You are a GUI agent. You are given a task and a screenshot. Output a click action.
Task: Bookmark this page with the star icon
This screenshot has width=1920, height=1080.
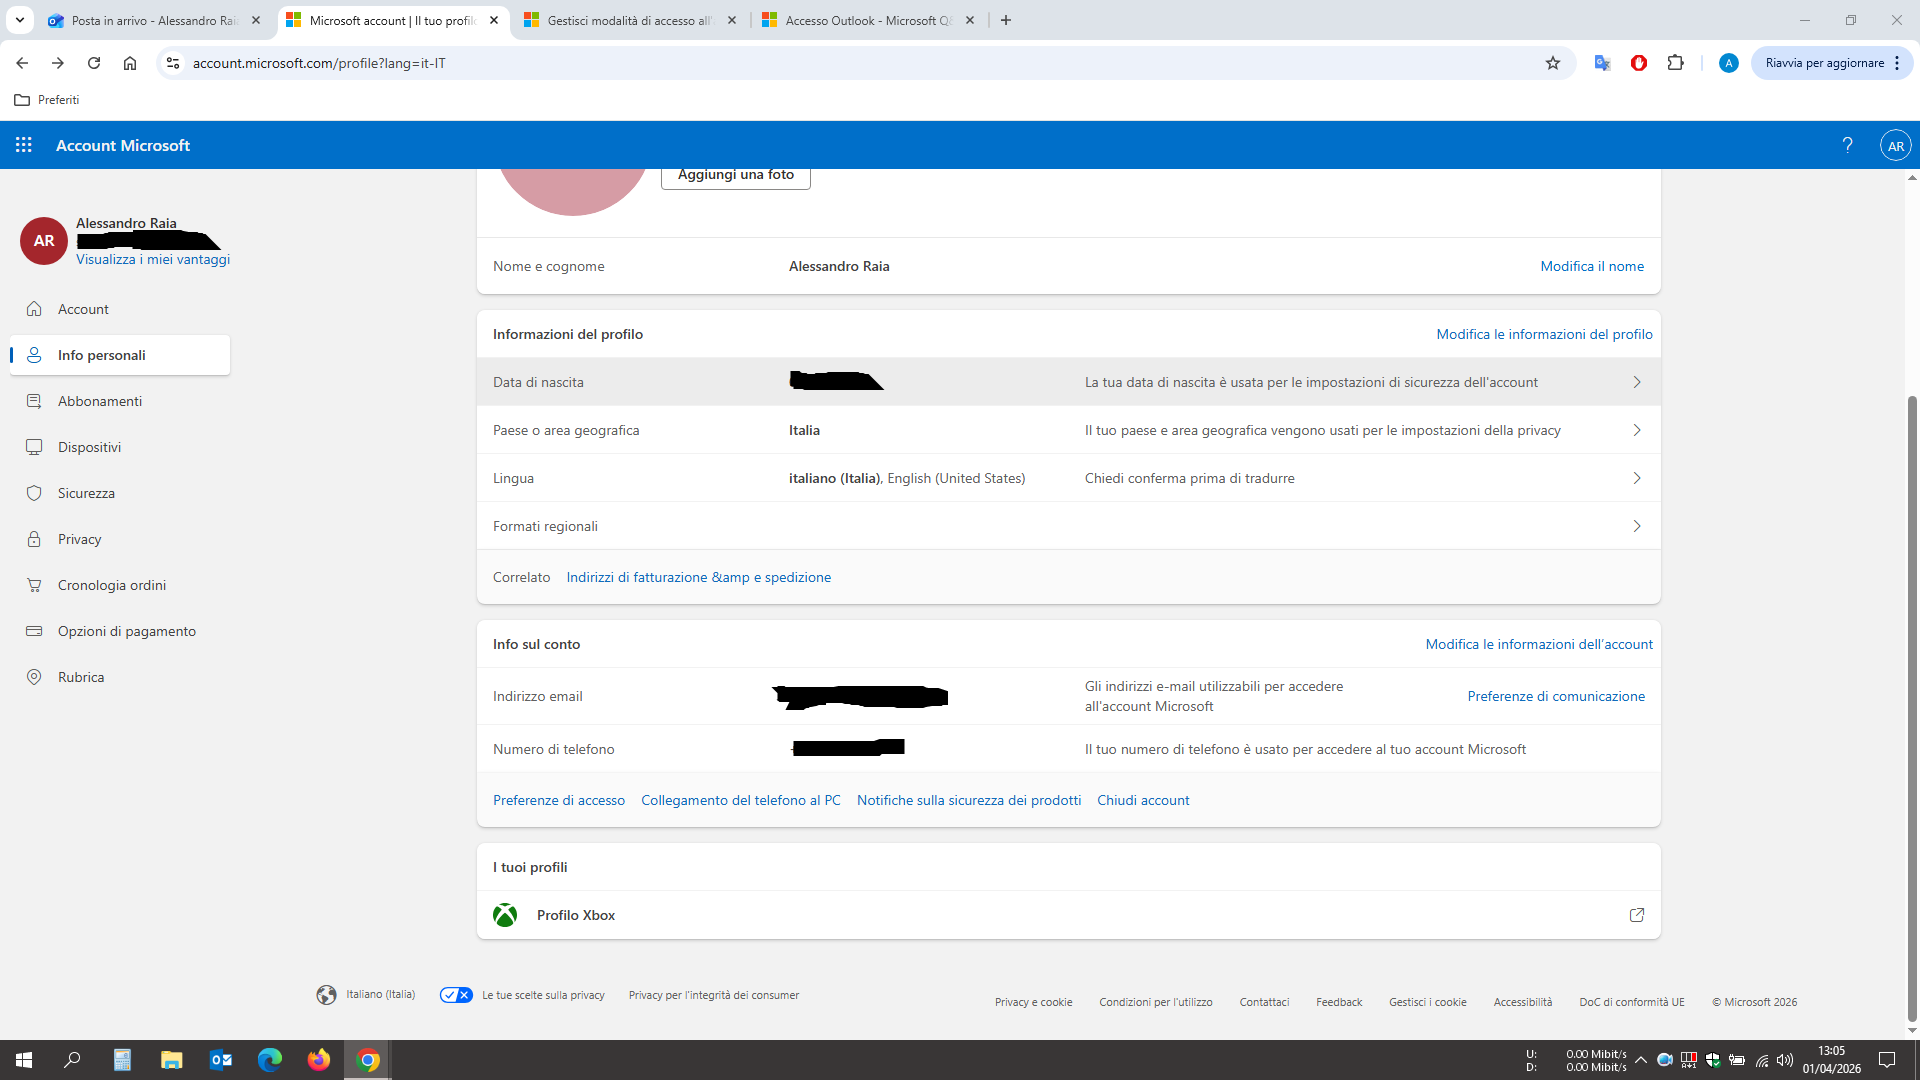[x=1553, y=63]
